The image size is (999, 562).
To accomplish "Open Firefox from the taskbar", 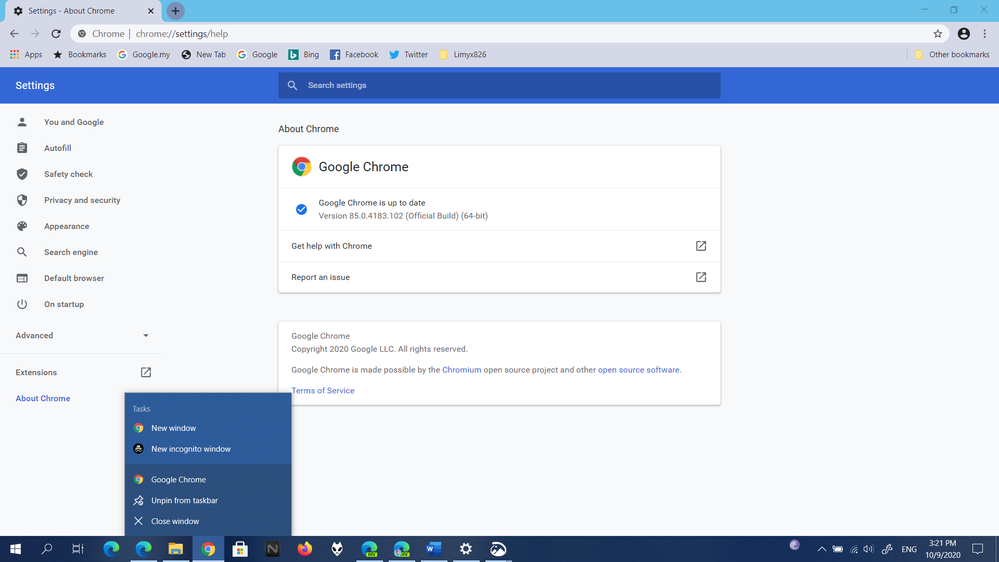I will coord(305,549).
